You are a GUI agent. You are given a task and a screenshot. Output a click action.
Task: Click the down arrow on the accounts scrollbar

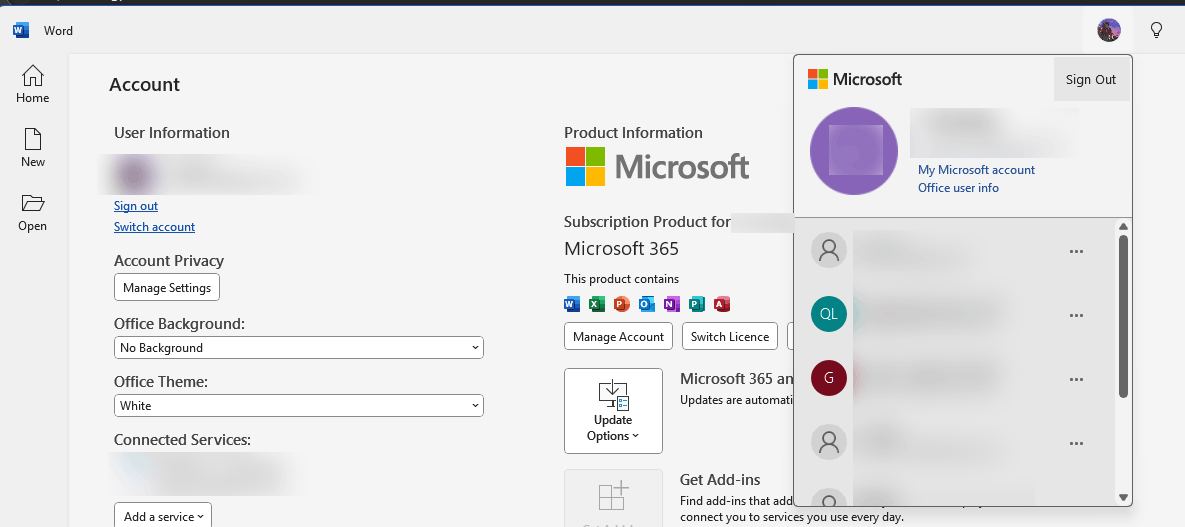click(1123, 498)
